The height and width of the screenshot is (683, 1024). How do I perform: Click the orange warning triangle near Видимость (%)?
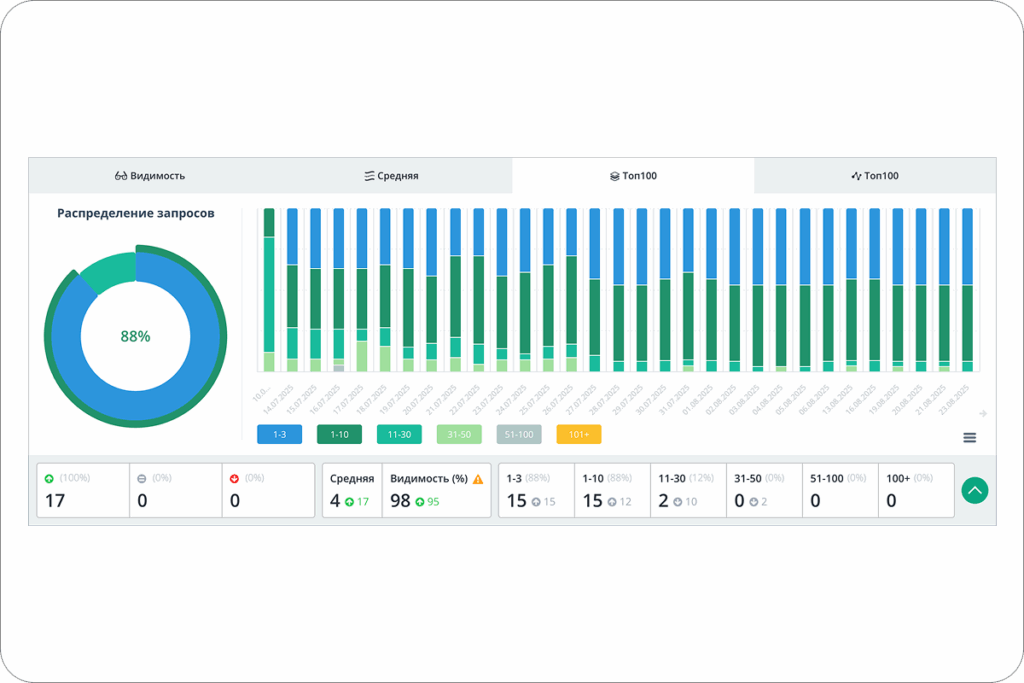[478, 479]
